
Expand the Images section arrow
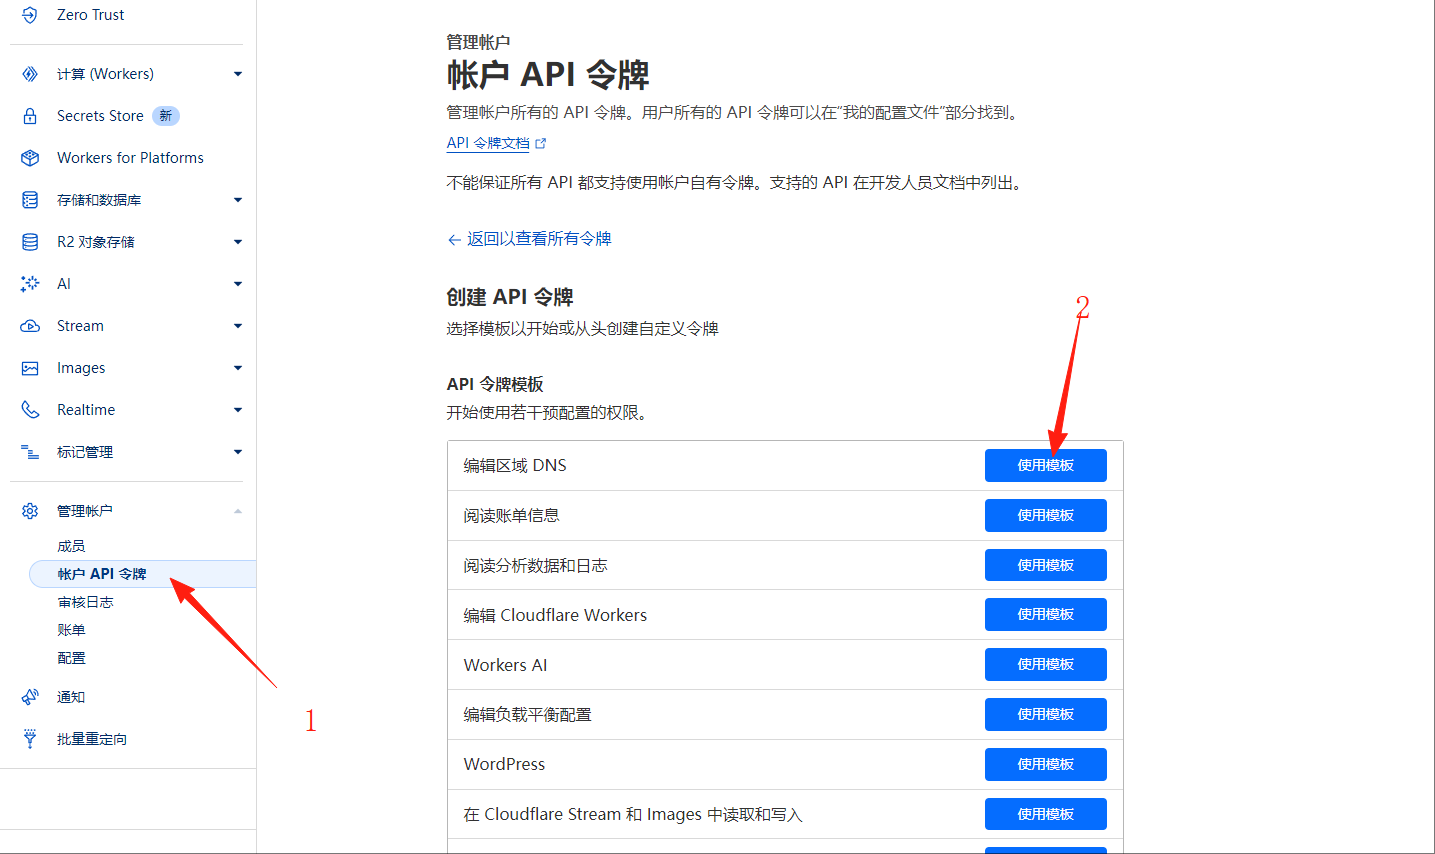238,368
